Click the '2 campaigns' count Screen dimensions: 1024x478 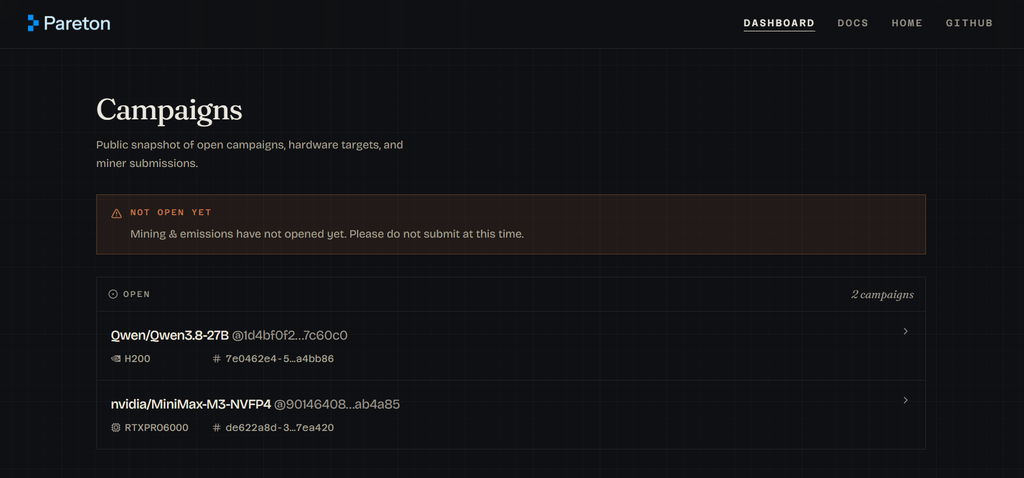pos(882,295)
